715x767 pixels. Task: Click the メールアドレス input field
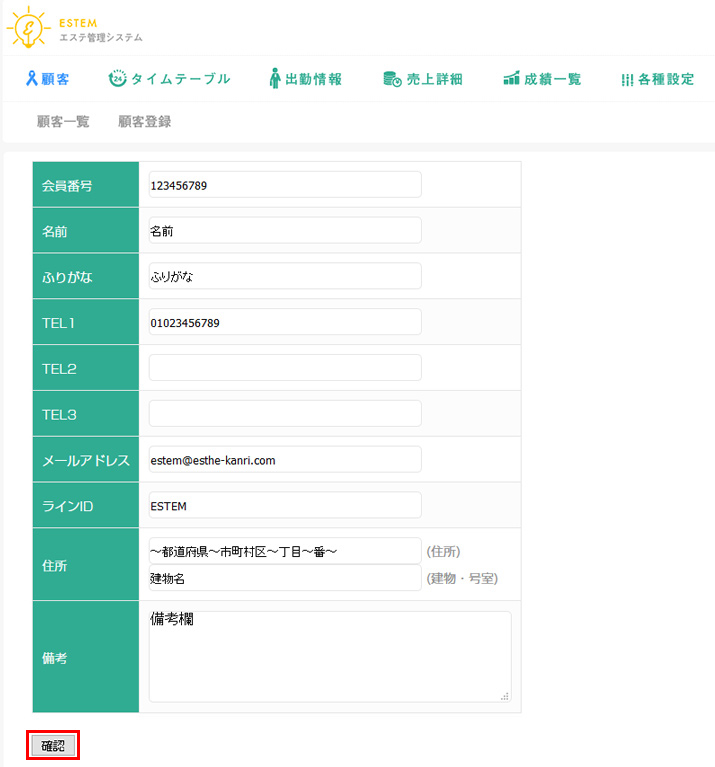(x=285, y=460)
